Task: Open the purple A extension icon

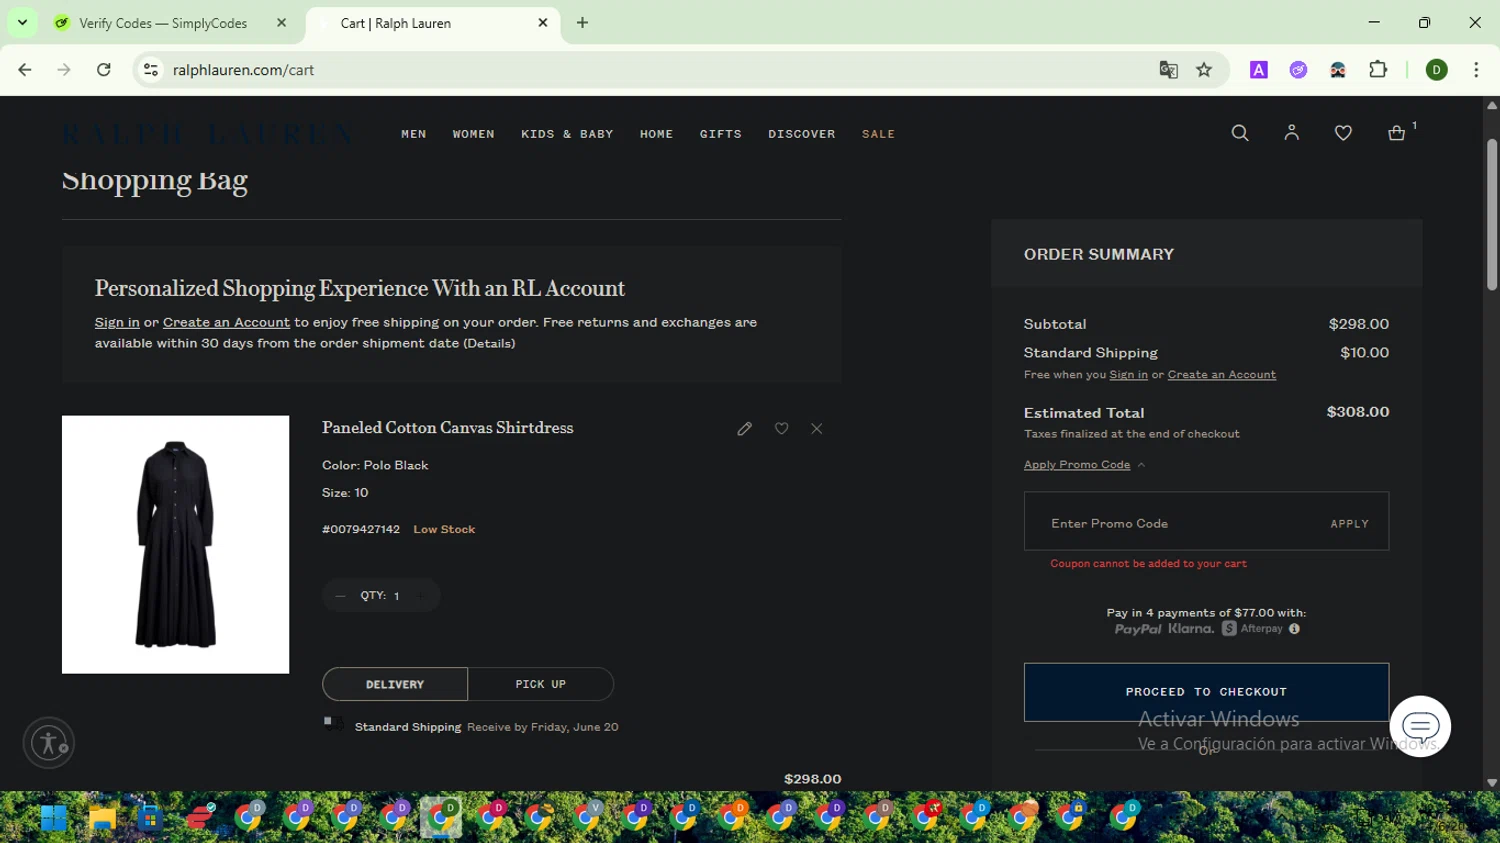Action: pyautogui.click(x=1259, y=70)
